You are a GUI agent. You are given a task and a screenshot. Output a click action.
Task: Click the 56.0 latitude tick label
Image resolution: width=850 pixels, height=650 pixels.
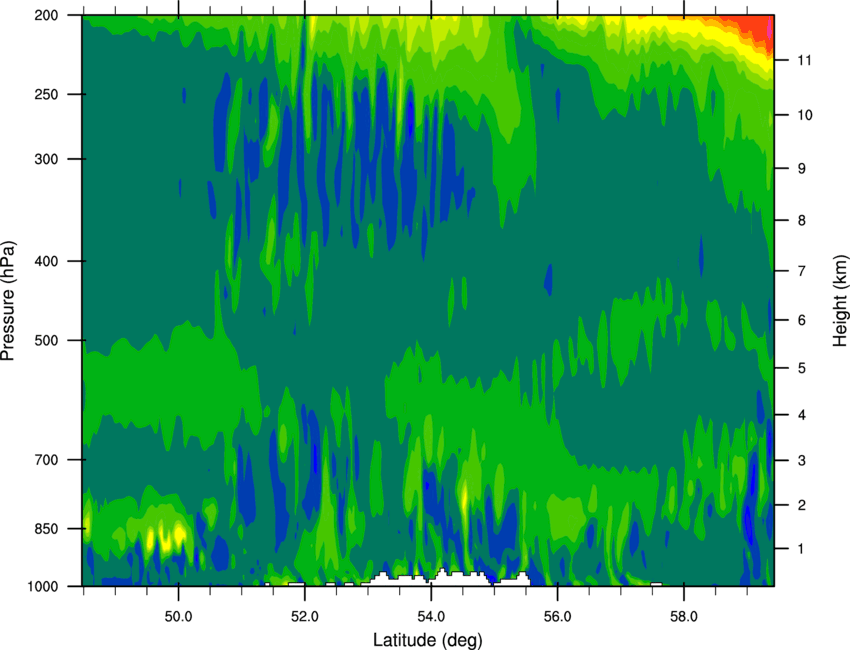point(558,617)
